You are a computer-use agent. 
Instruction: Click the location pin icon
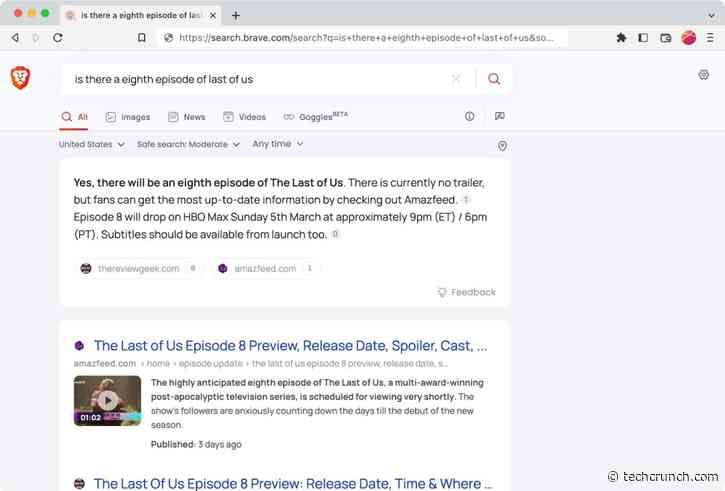(502, 146)
